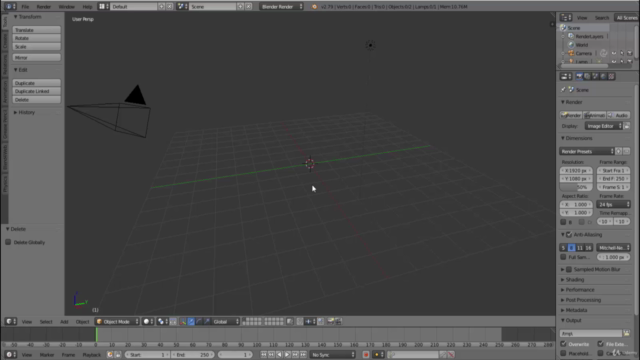The image size is (640, 360).
Task: Open the 24 fps frame rate dropdown
Action: [613, 204]
